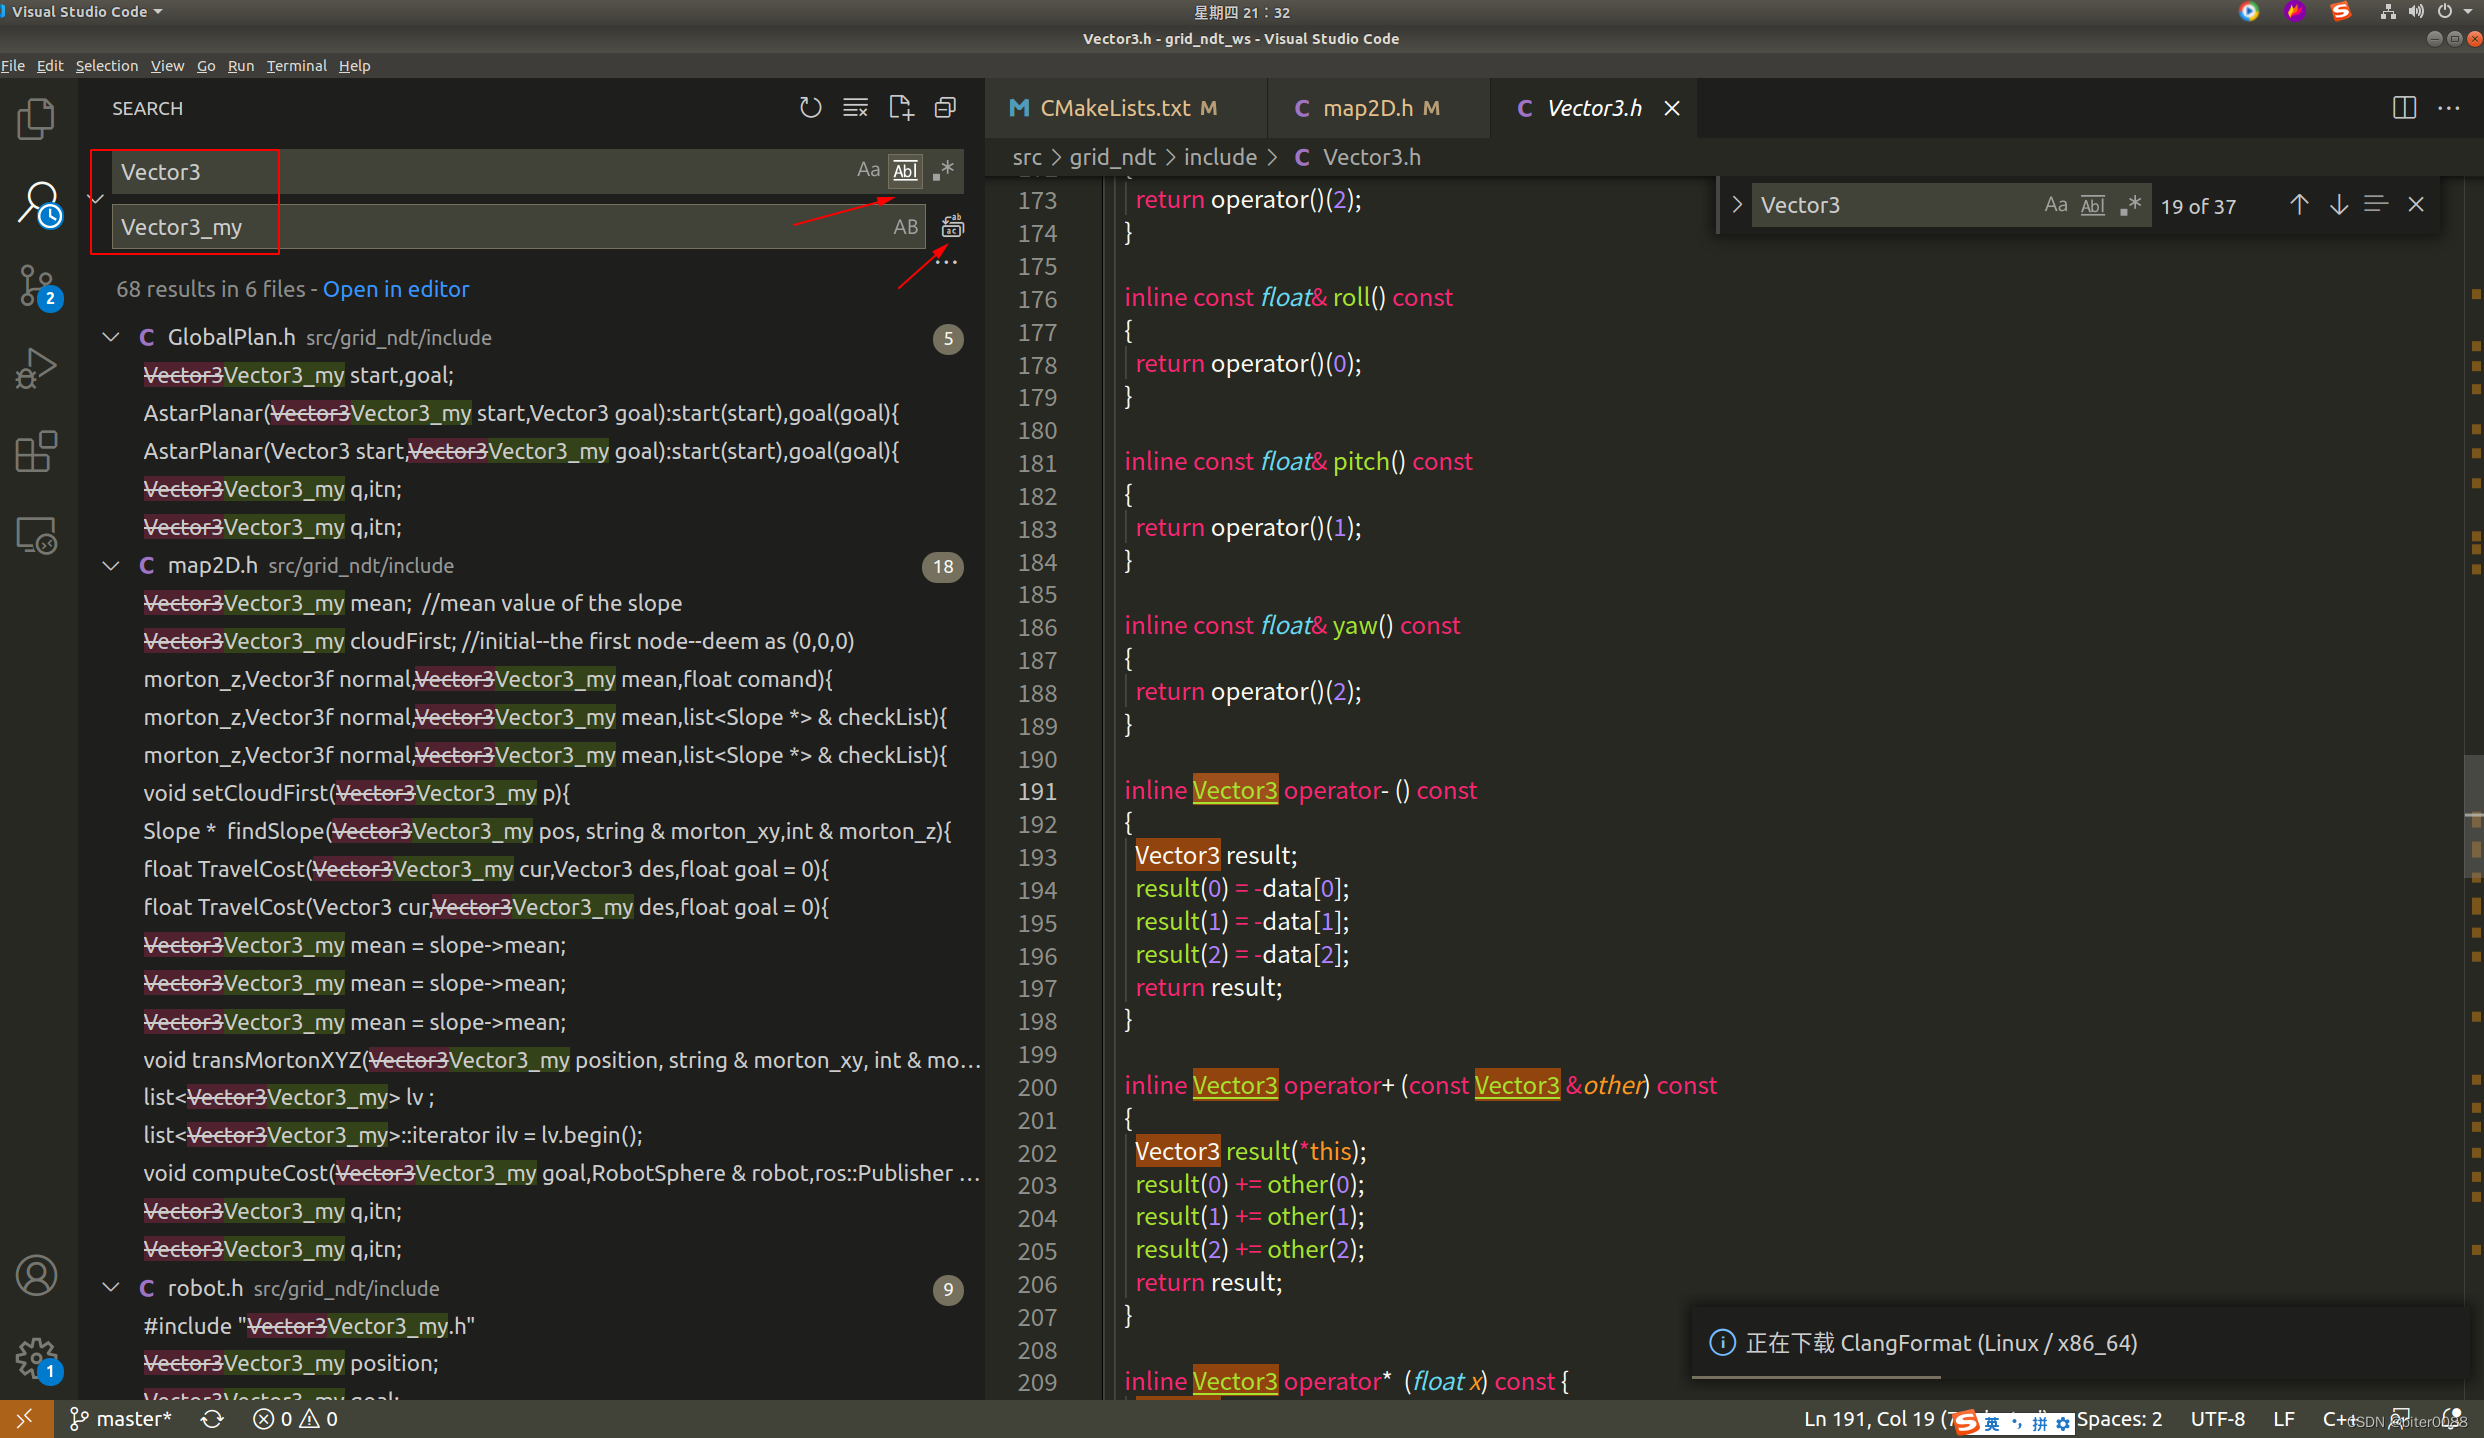2484x1438 pixels.
Task: Open the Extensions view
Action: 37,452
